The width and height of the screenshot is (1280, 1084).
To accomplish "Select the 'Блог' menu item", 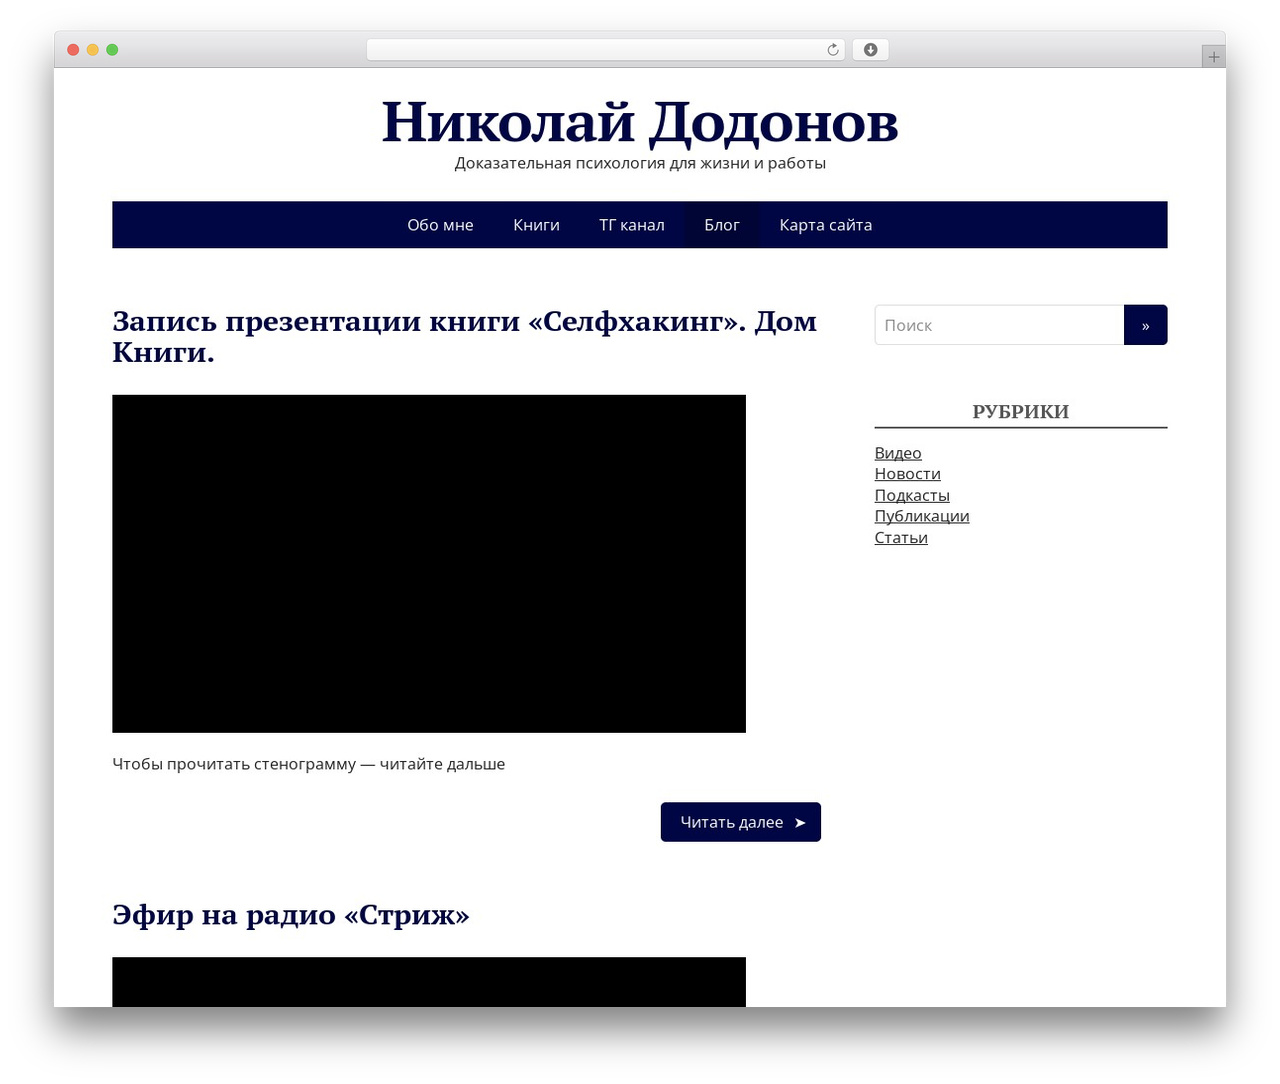I will click(722, 225).
